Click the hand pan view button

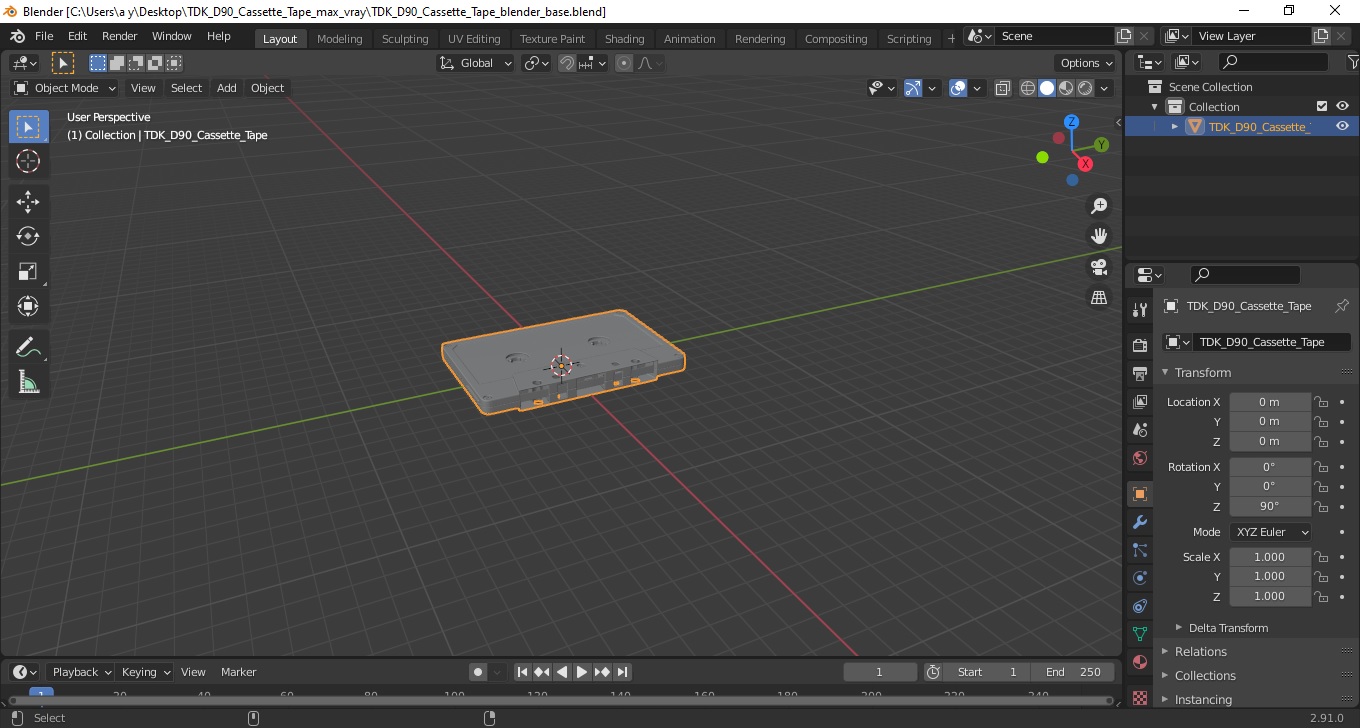tap(1099, 236)
